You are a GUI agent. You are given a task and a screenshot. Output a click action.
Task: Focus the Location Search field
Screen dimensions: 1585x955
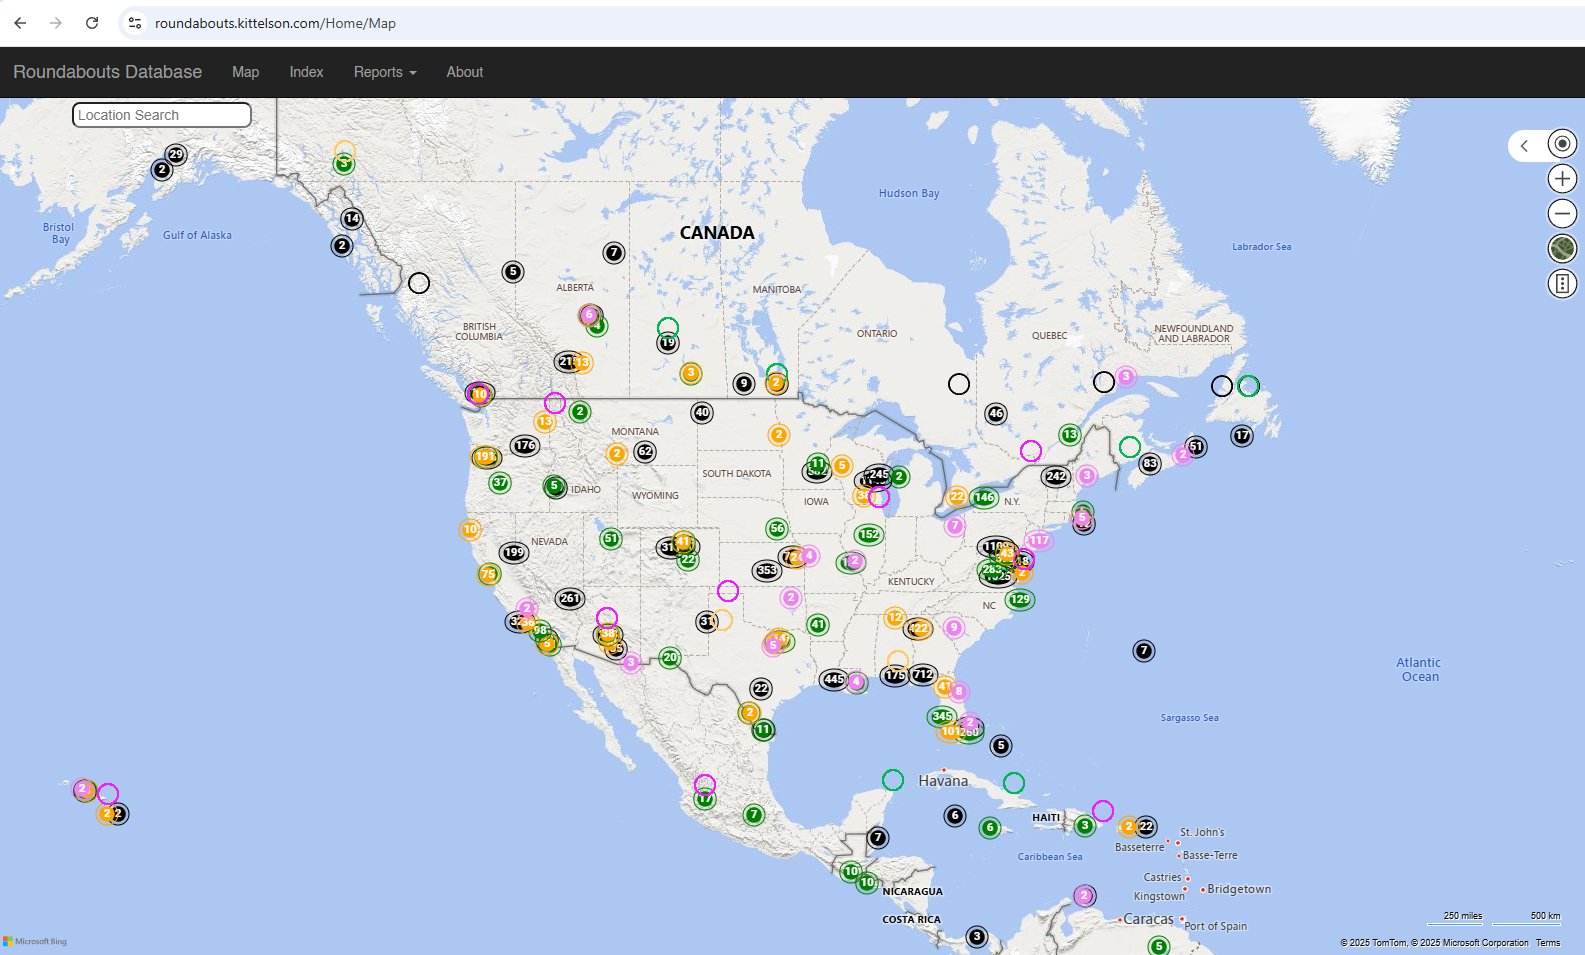161,115
